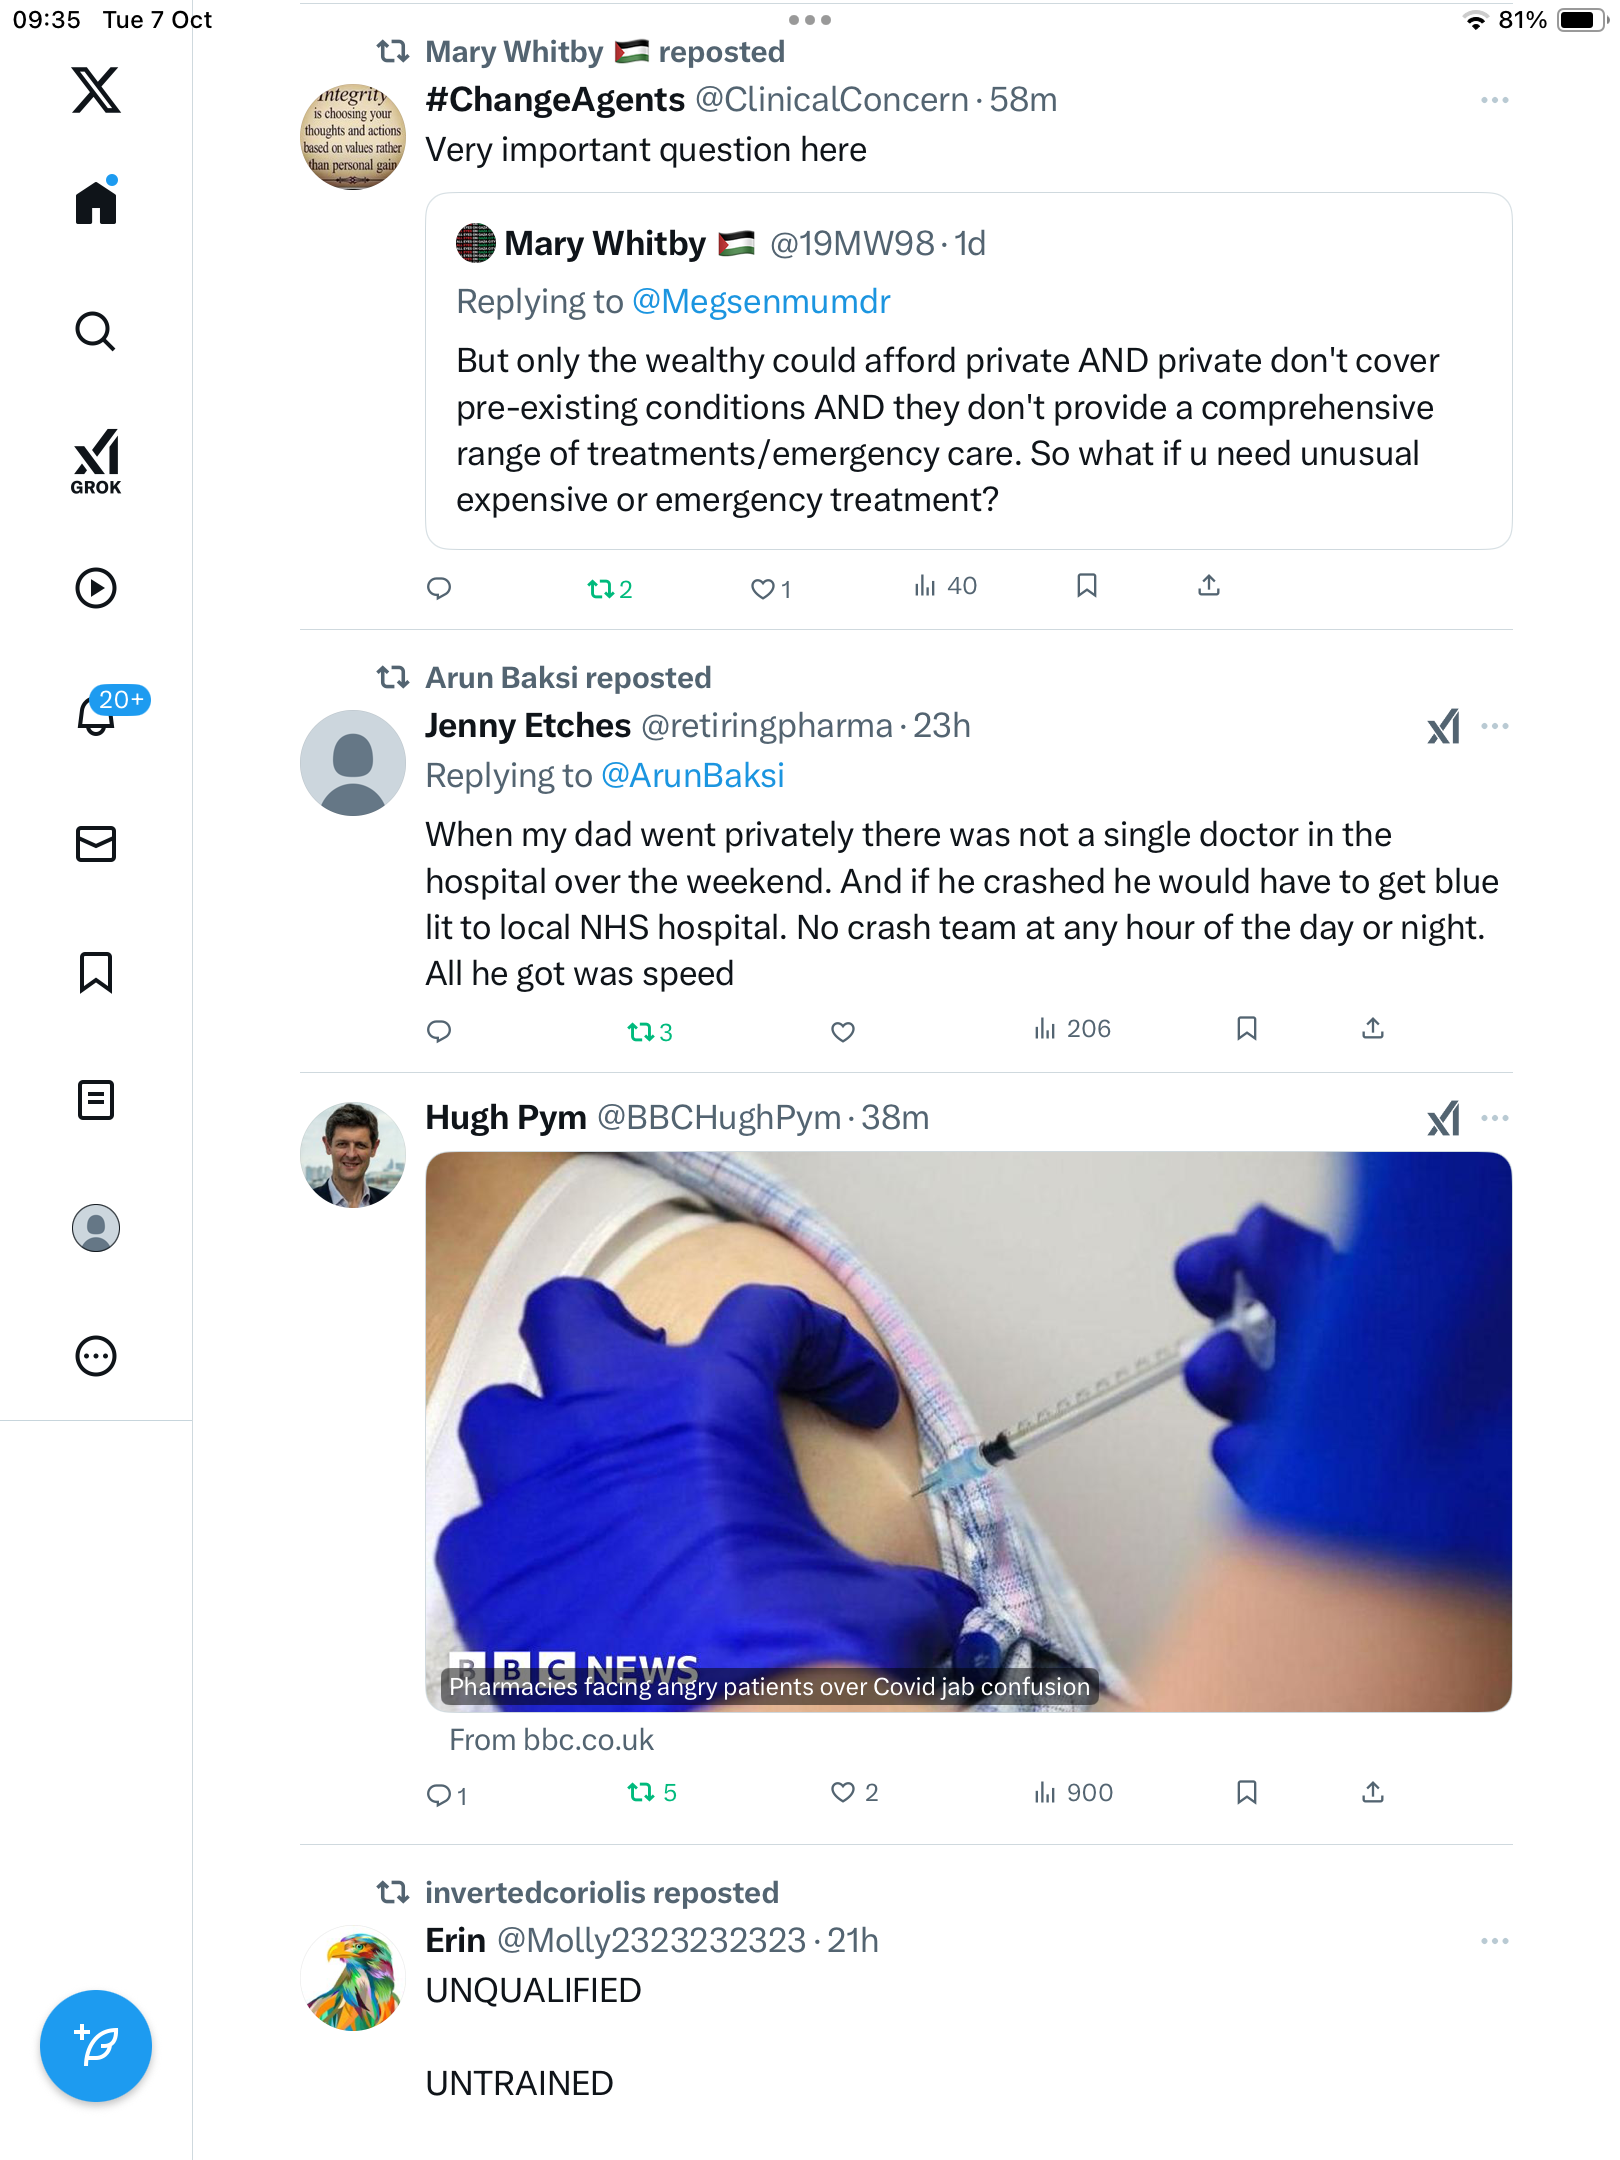The width and height of the screenshot is (1620, 2160).
Task: Open the Lists sidebar icon
Action: click(96, 1100)
